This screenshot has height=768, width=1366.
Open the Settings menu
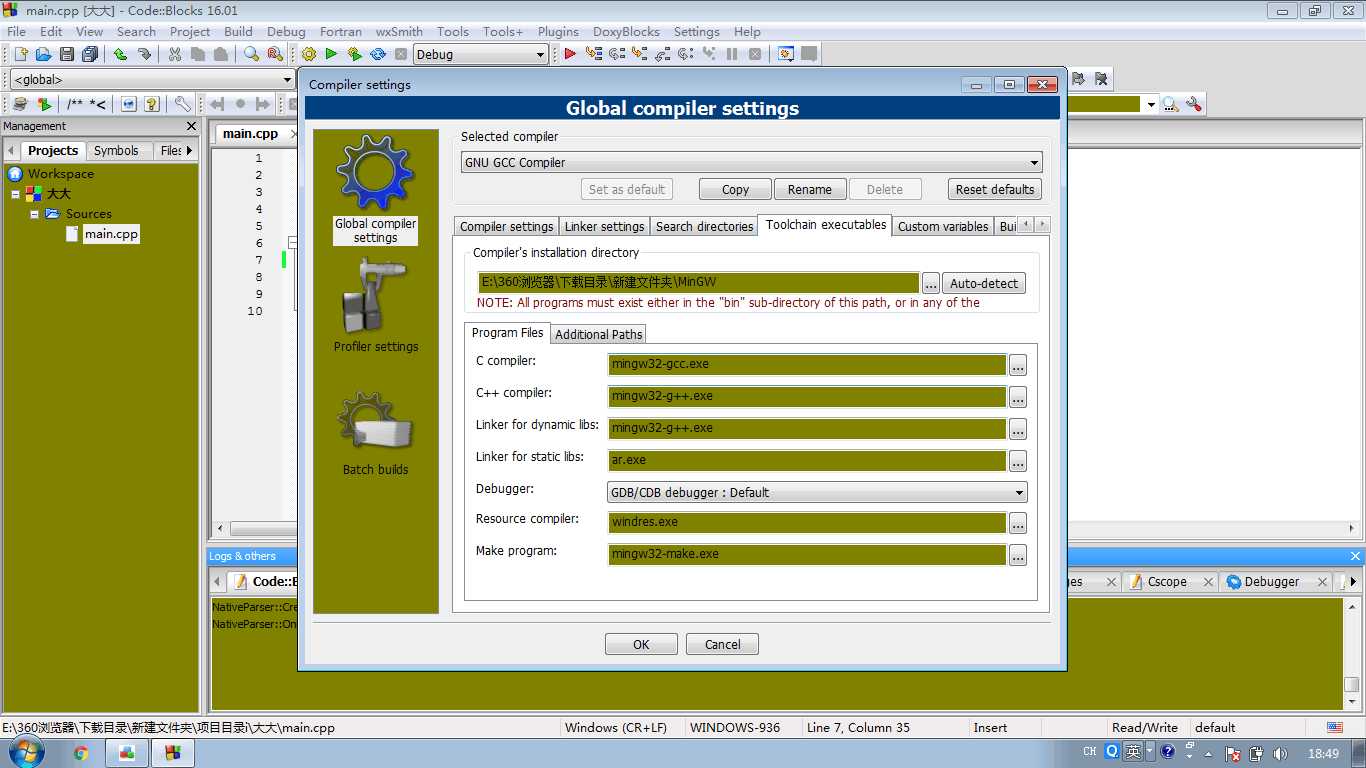697,31
